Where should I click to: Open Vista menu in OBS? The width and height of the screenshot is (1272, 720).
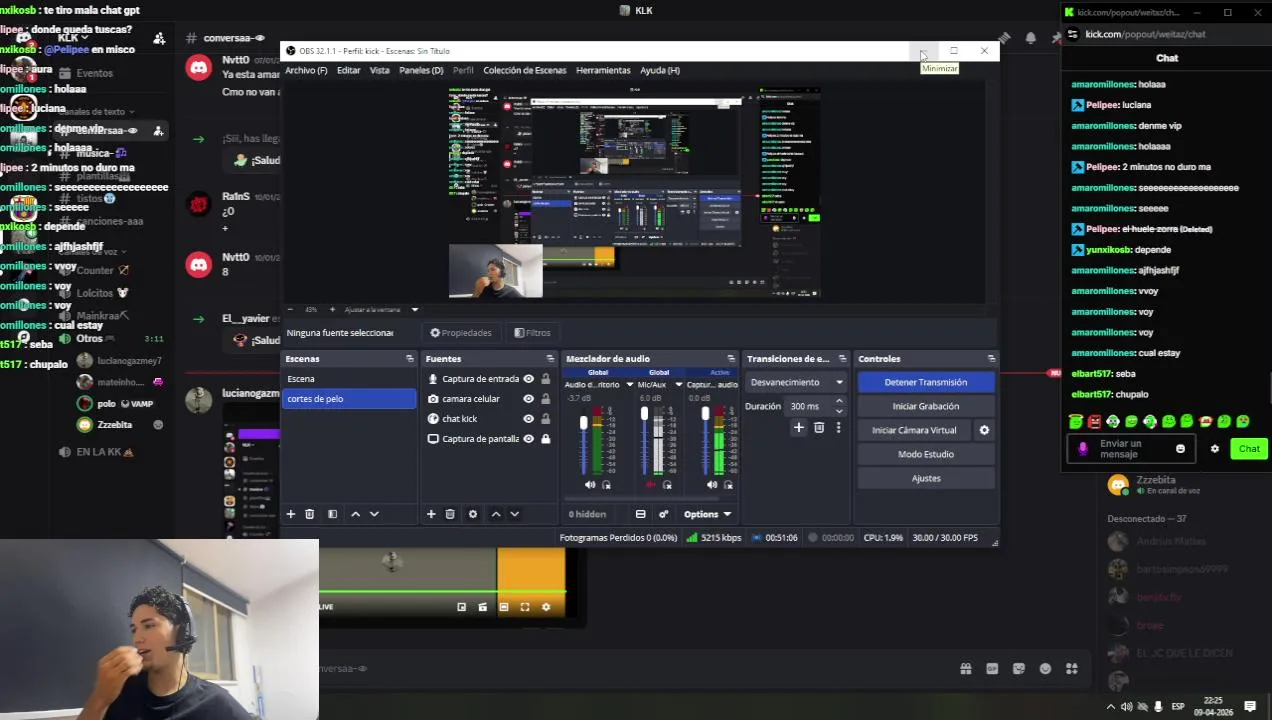pos(379,70)
